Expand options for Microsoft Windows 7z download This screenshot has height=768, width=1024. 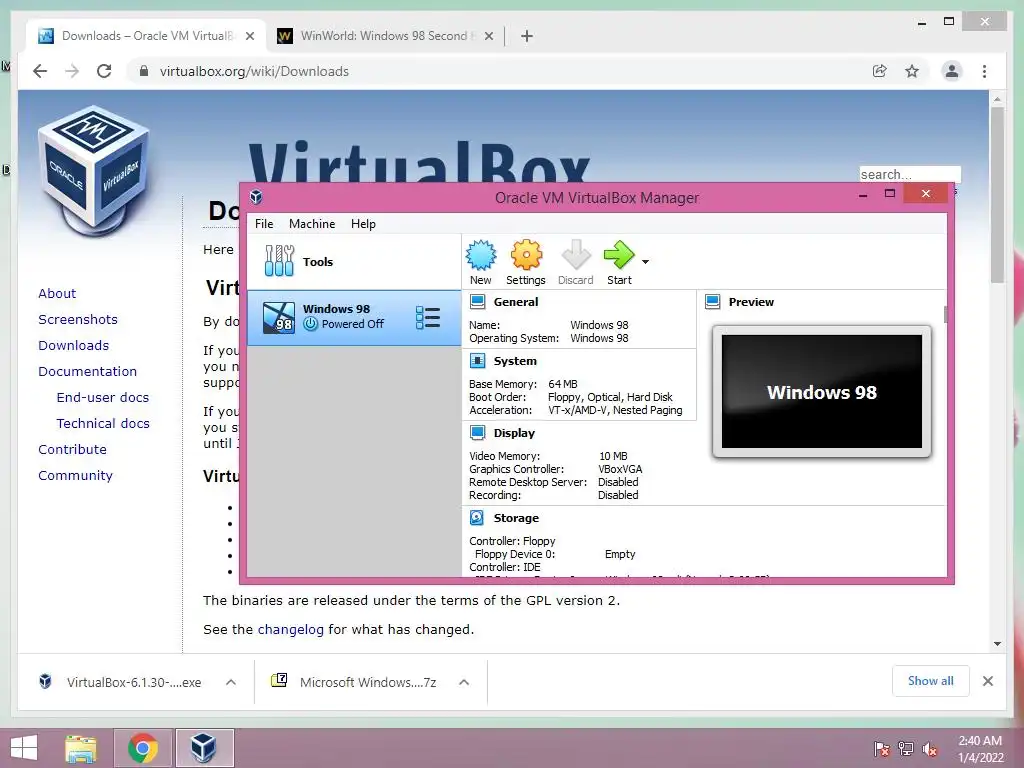point(464,682)
